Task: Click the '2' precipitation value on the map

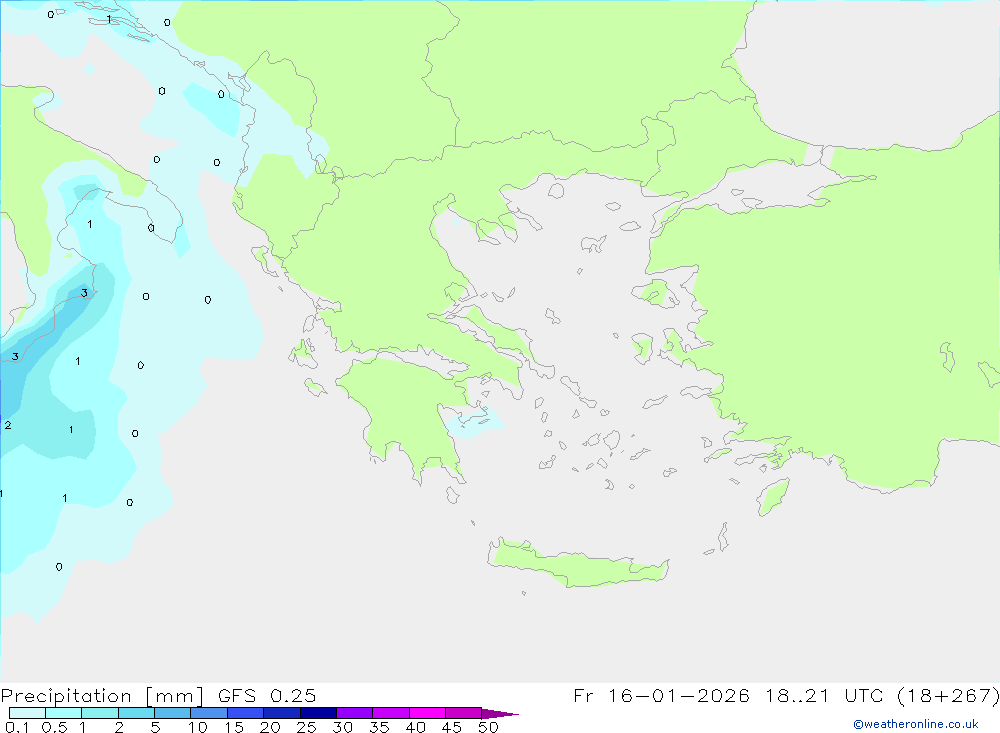Action: click(x=8, y=426)
